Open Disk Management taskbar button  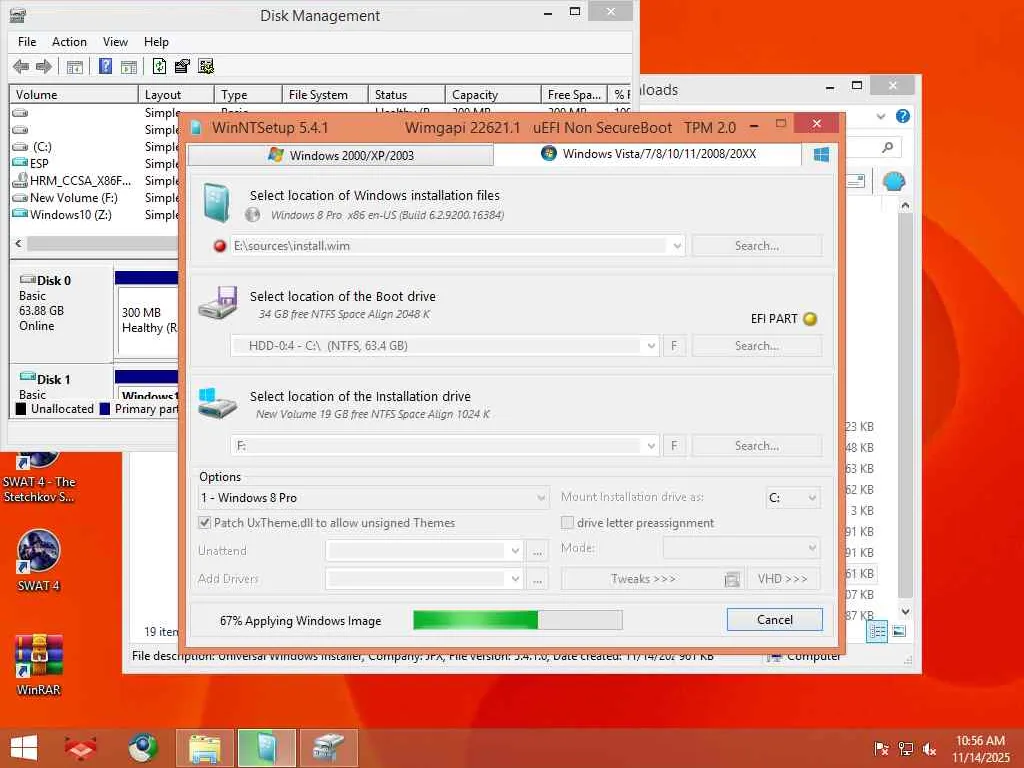coord(328,748)
